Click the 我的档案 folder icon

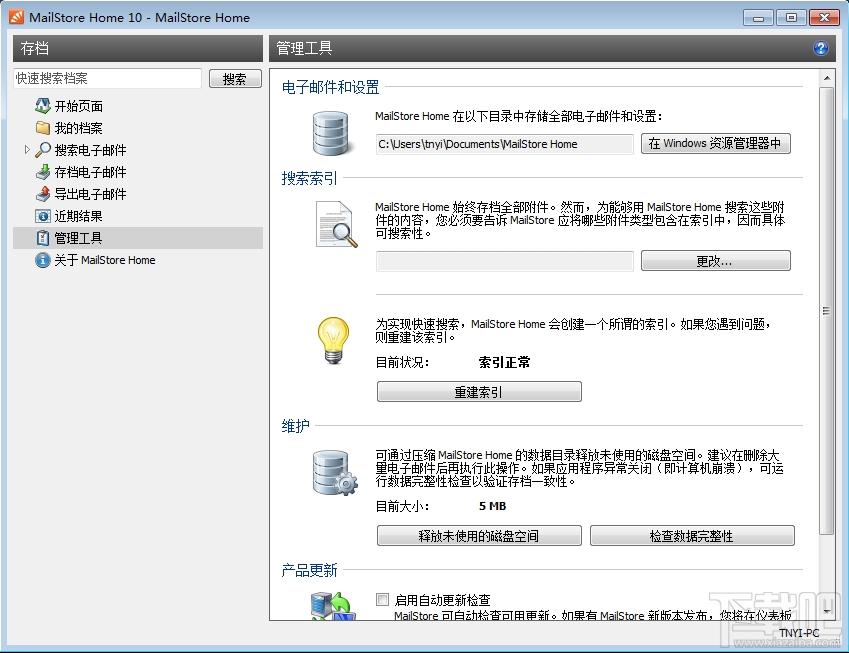pyautogui.click(x=43, y=128)
